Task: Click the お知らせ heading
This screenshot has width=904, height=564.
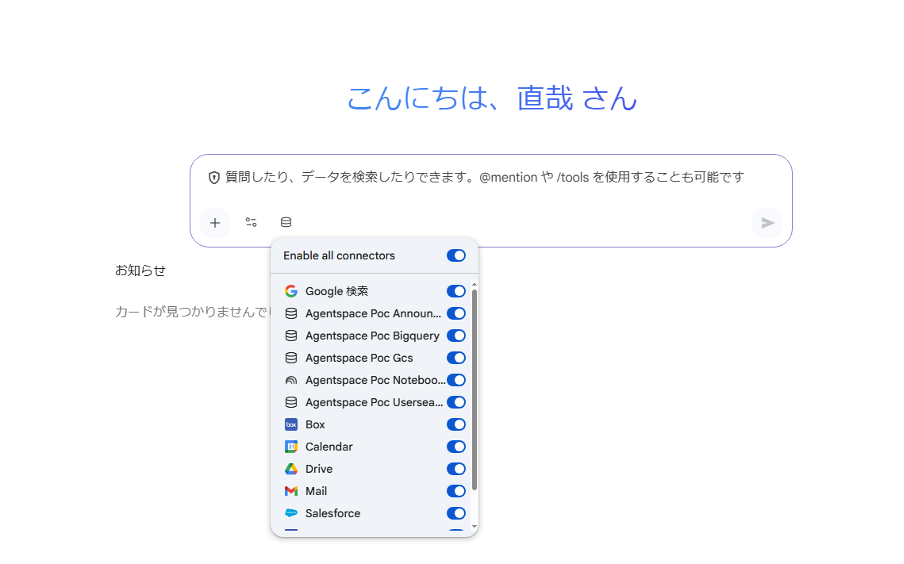Action: pos(140,270)
